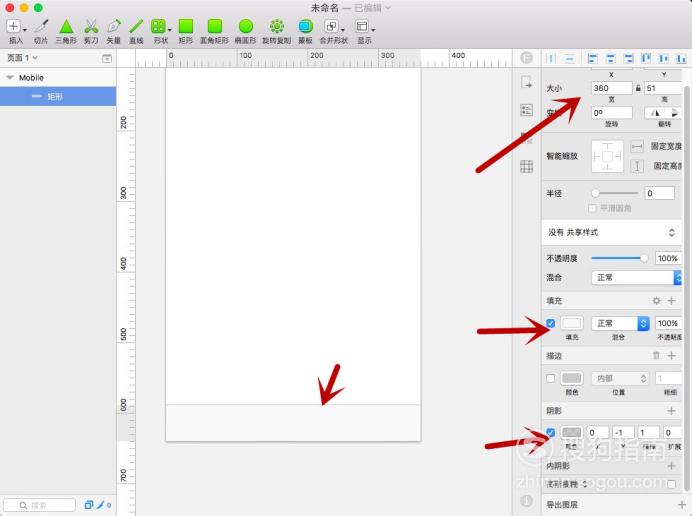Click the Align Left icon

coord(593,58)
